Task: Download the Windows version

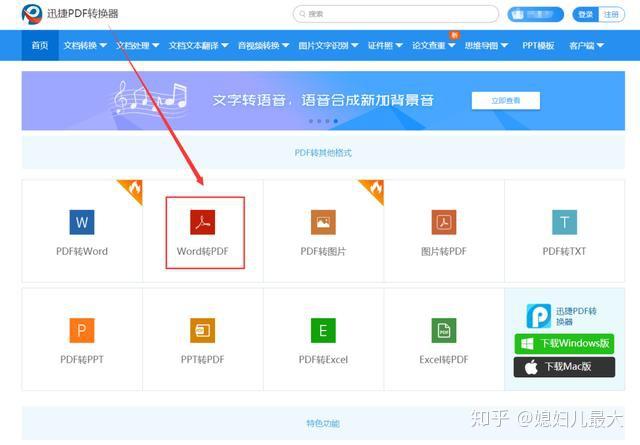Action: [564, 344]
